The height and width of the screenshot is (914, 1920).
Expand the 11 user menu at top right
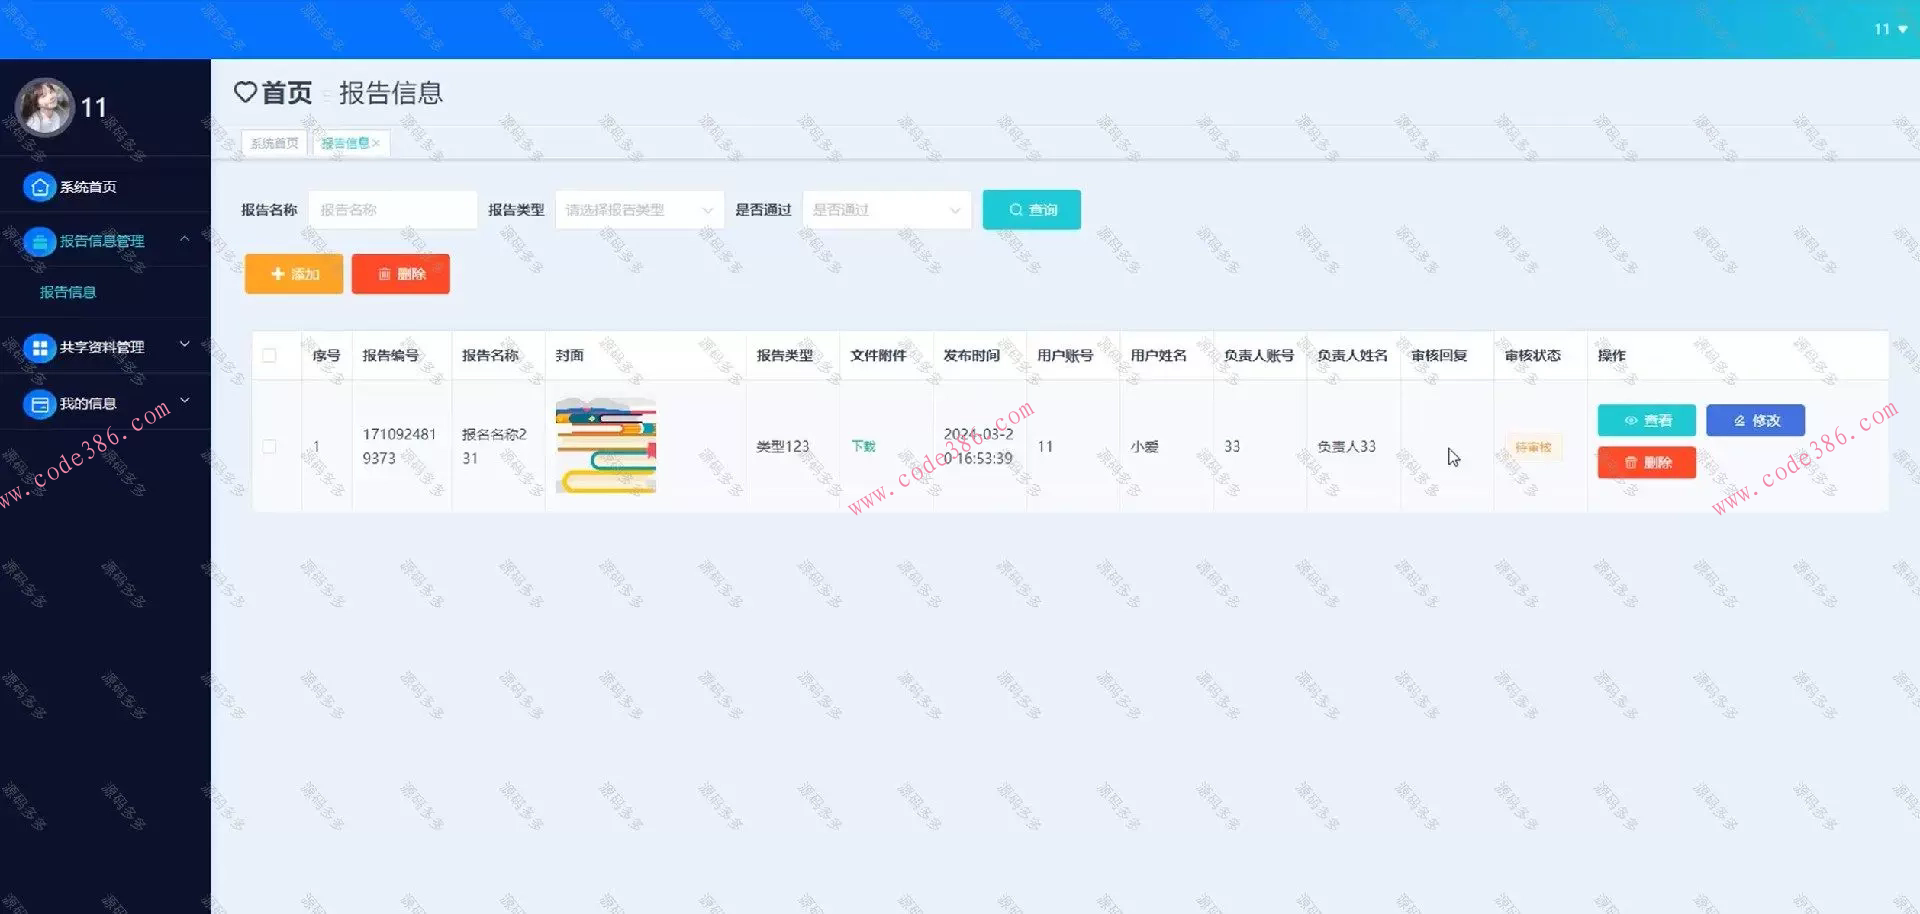pyautogui.click(x=1886, y=29)
